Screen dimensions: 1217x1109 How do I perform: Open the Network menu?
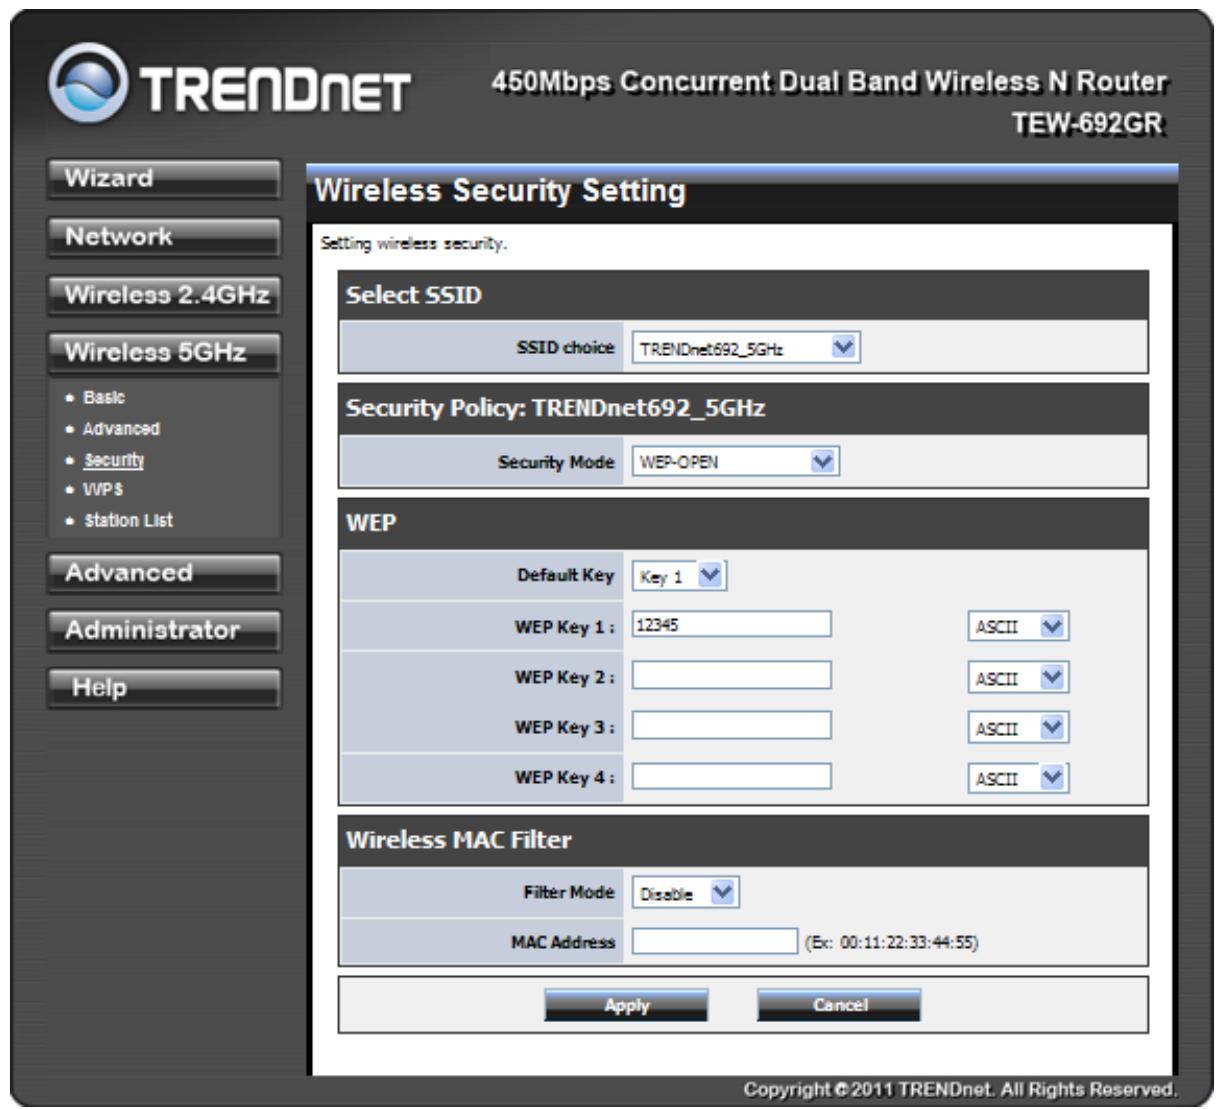[x=164, y=237]
